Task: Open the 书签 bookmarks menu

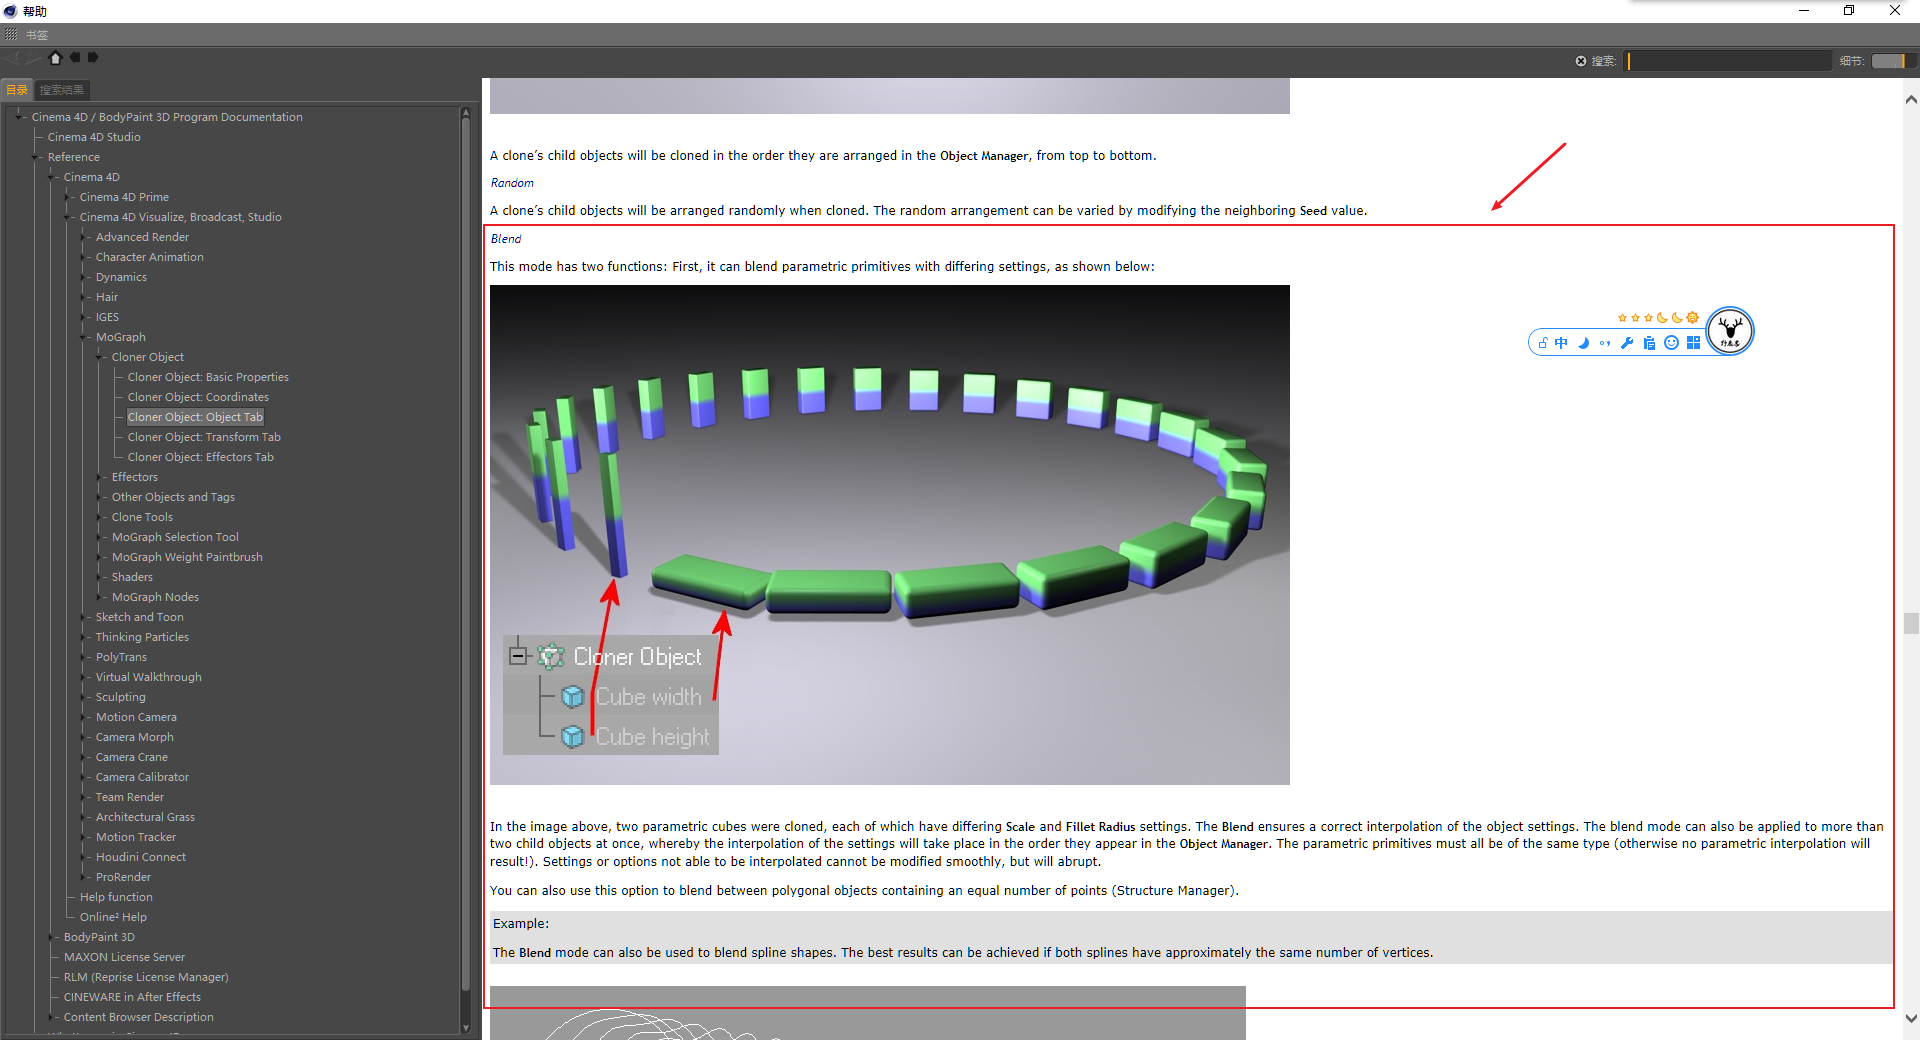Action: [x=36, y=35]
